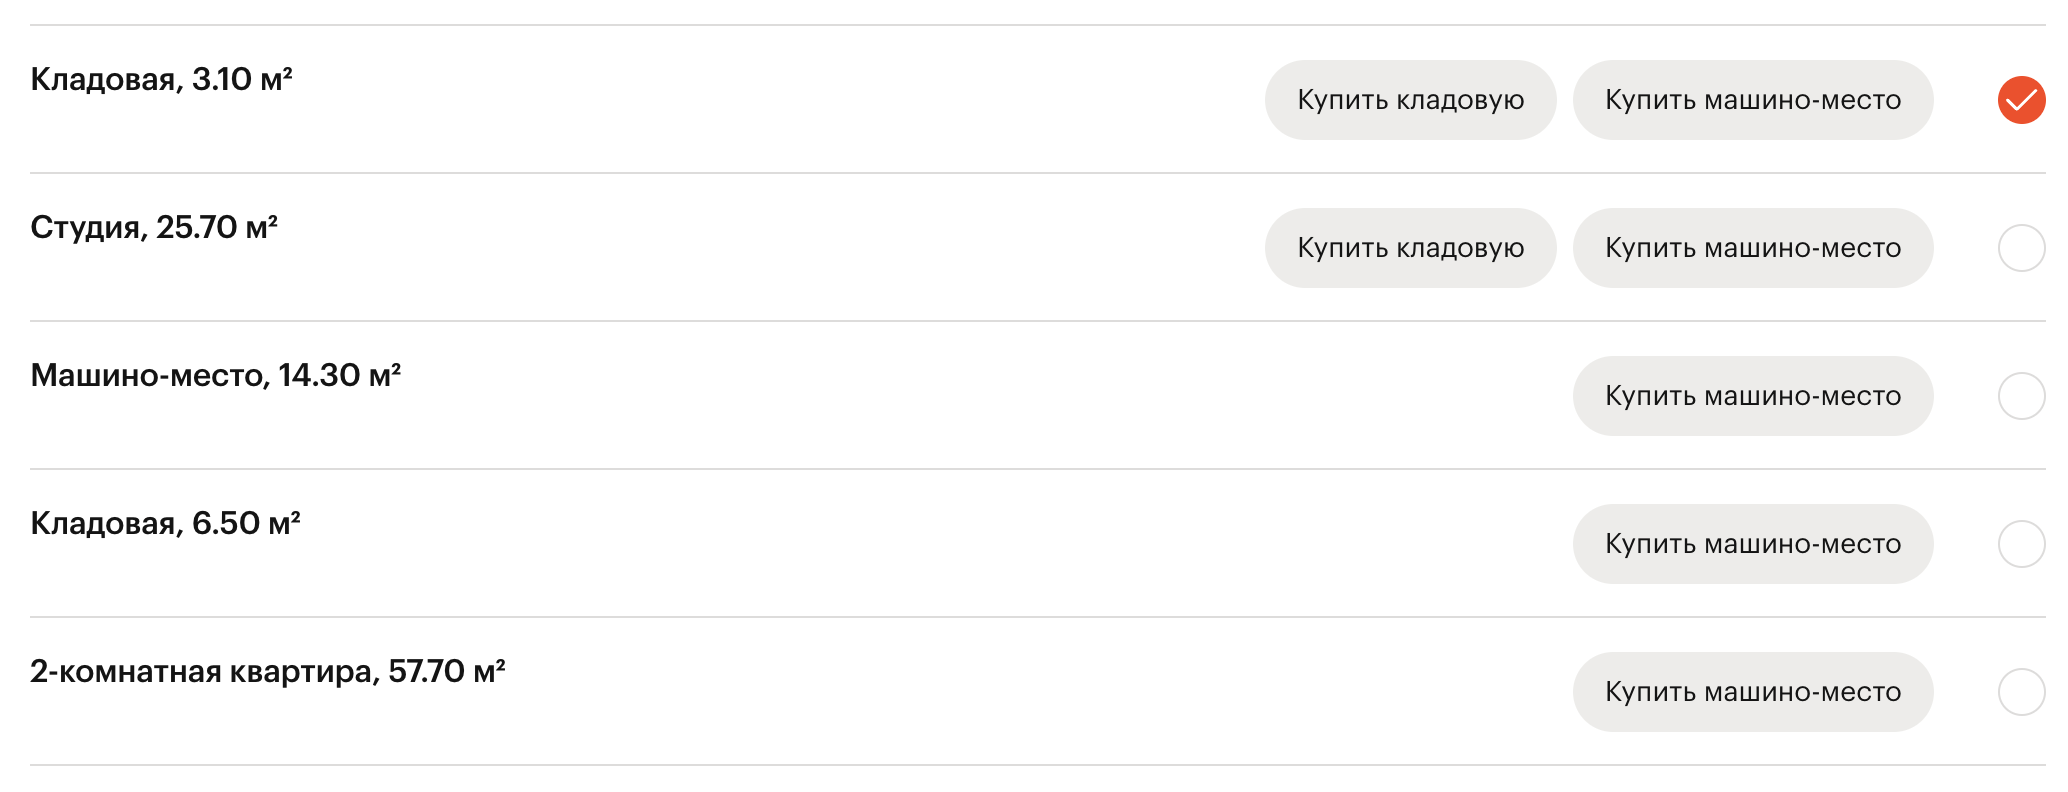Click the 14.30 м² area value

(x=339, y=376)
